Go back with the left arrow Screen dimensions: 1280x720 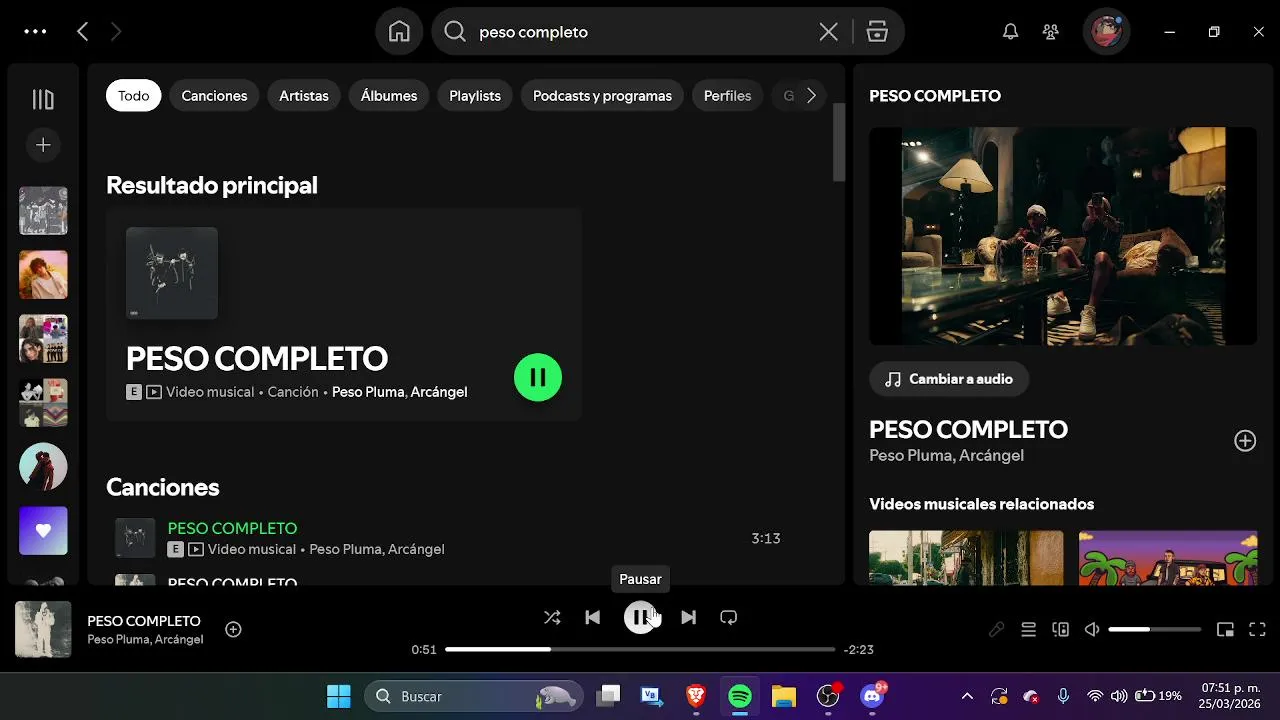(83, 32)
